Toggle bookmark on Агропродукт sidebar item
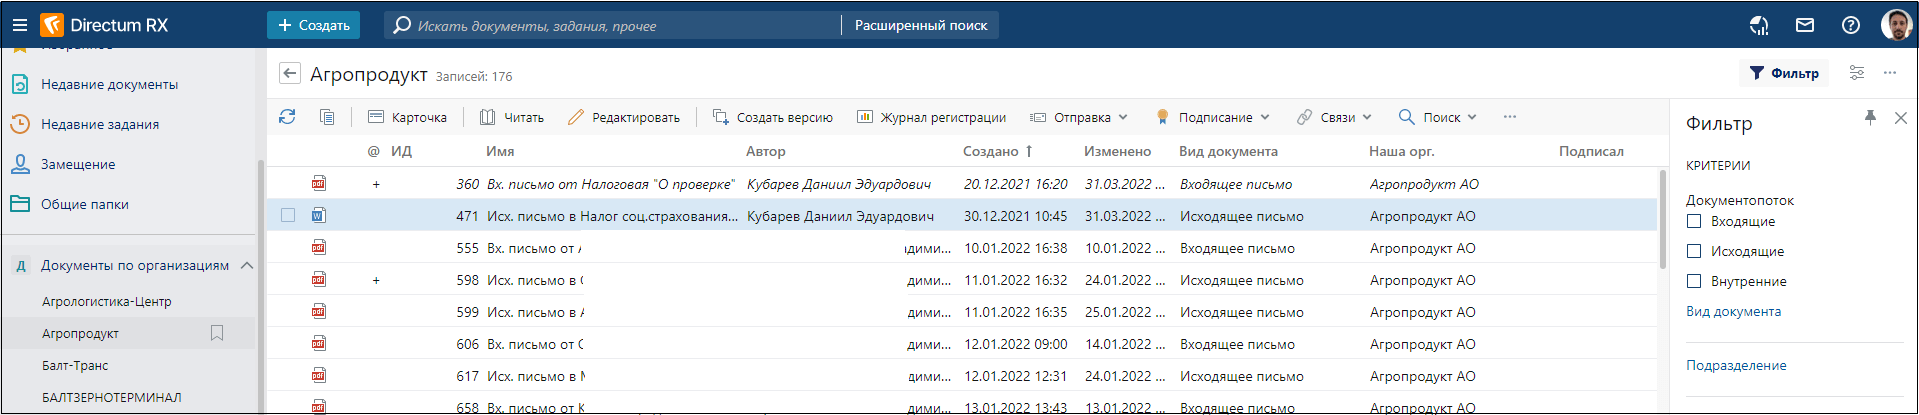The height and width of the screenshot is (415, 1919). click(217, 333)
